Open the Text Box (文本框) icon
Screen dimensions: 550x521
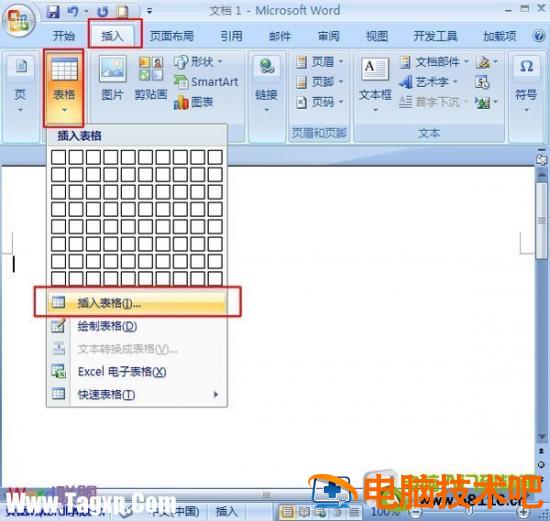[x=375, y=84]
